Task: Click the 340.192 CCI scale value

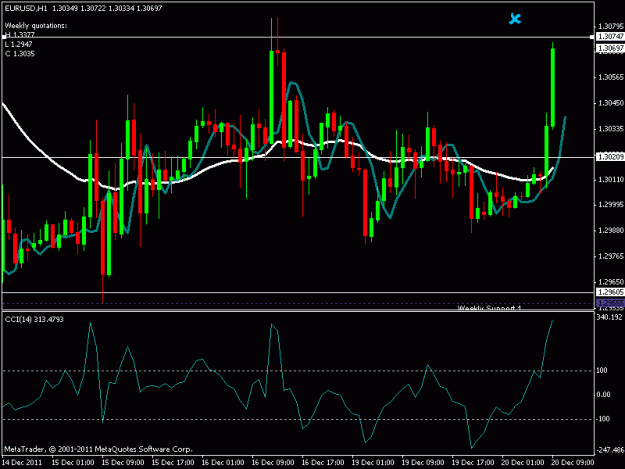Action: (x=609, y=317)
